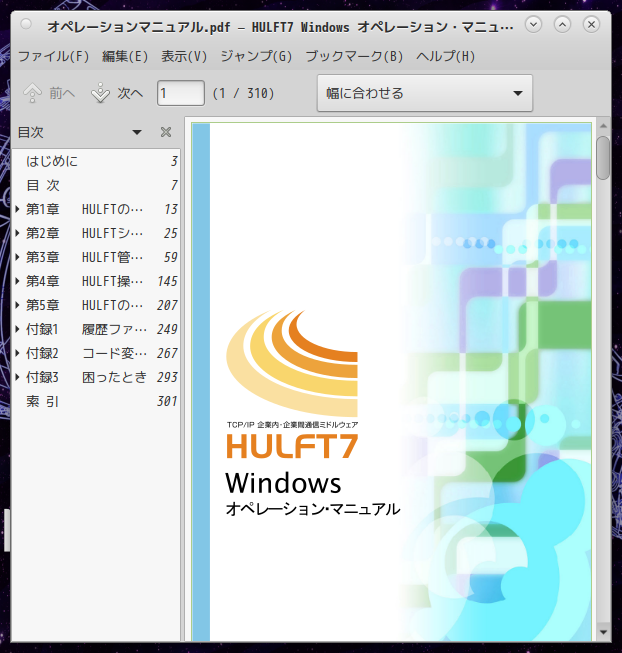Open the ジャンプ(G) menu
The width and height of the screenshot is (622, 653).
(x=256, y=56)
